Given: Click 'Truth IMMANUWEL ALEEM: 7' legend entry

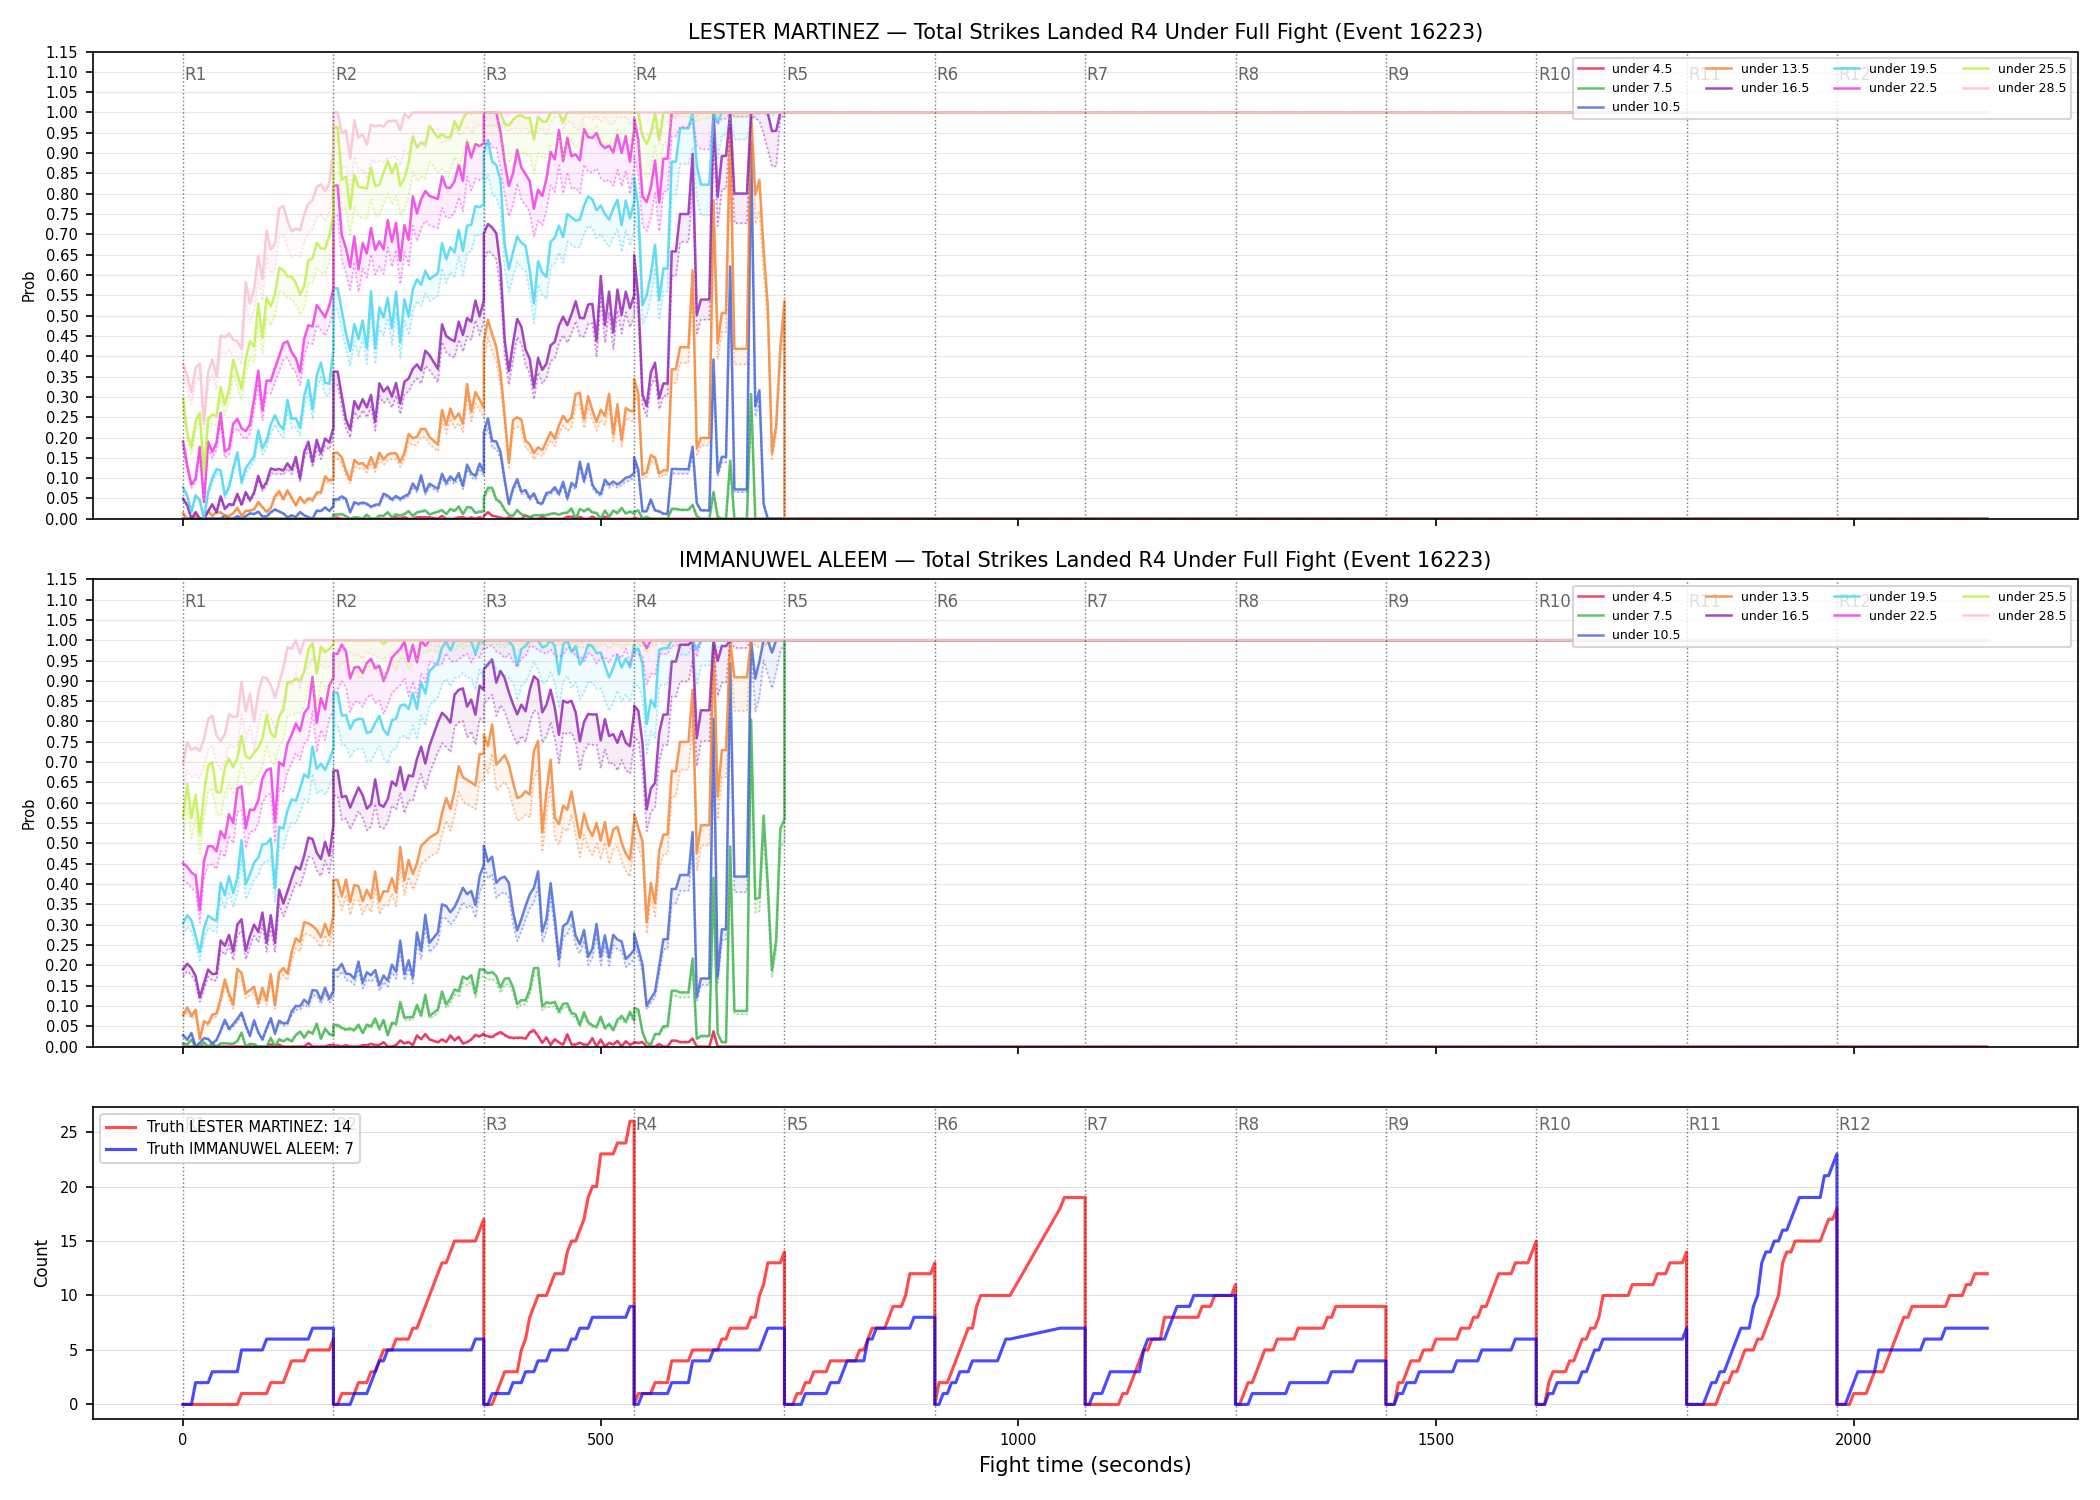Looking at the screenshot, I should [x=229, y=1149].
